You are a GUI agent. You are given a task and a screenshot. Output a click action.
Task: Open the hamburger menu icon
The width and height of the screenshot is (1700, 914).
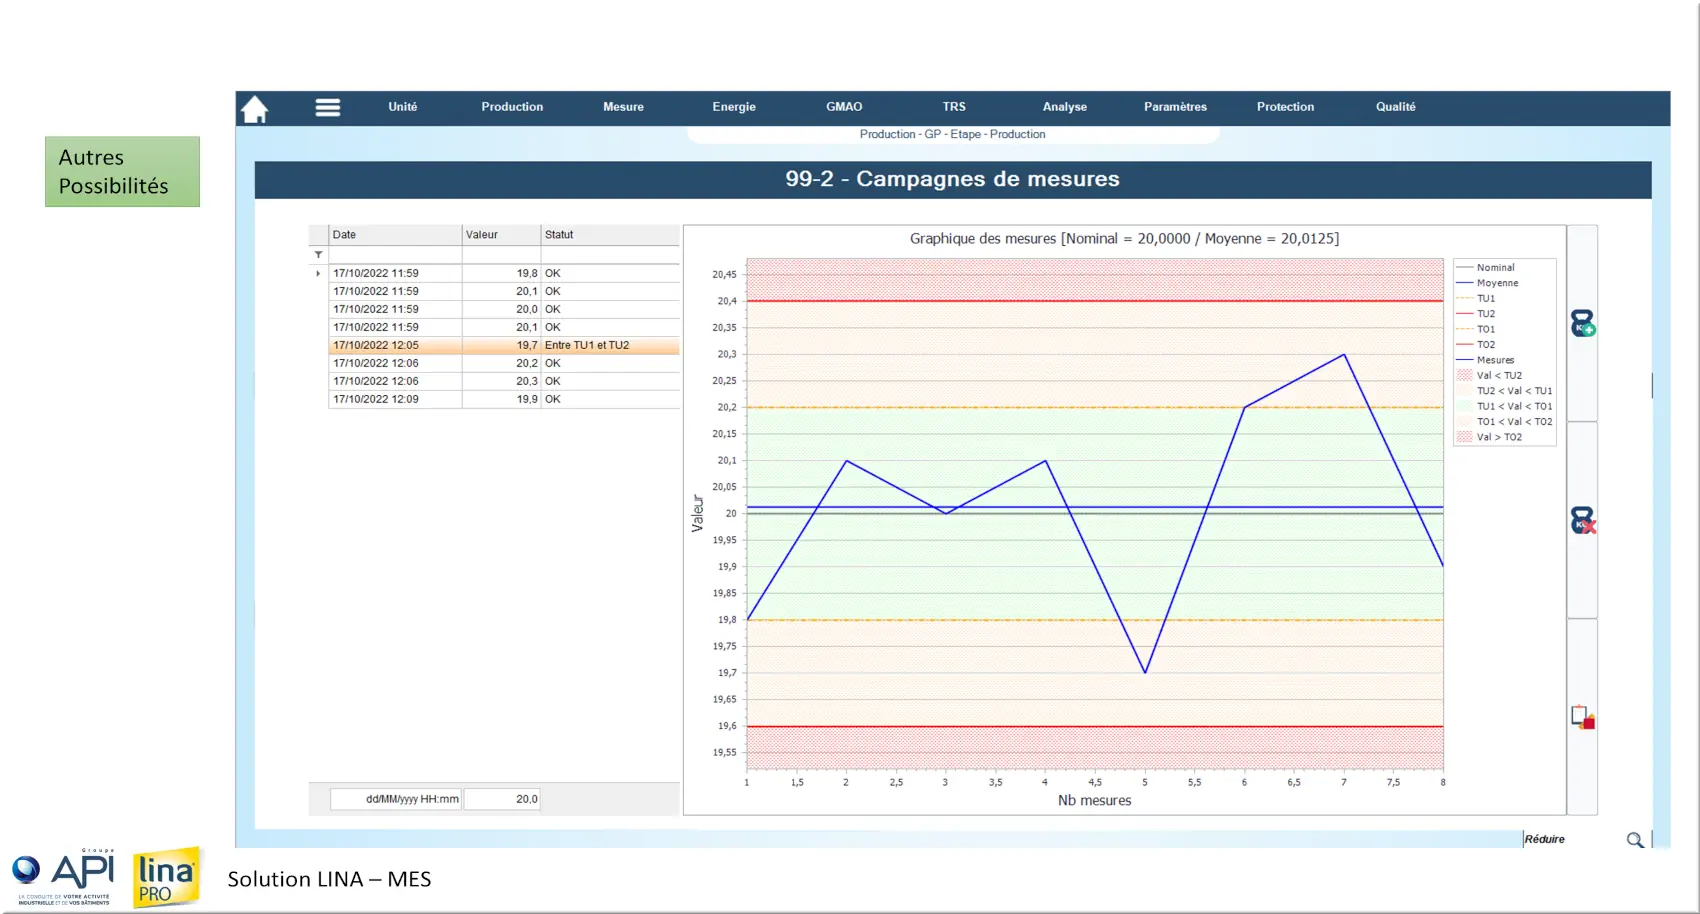328,107
